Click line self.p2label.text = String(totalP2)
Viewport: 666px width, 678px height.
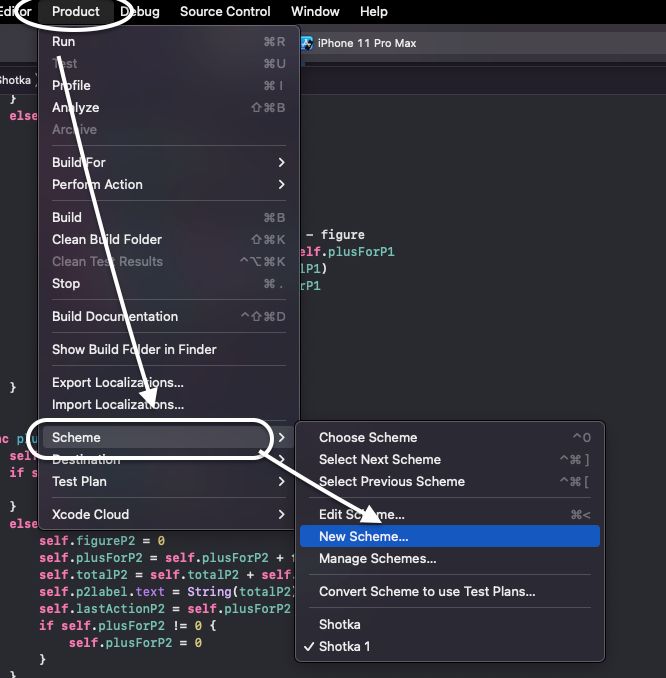(167, 592)
